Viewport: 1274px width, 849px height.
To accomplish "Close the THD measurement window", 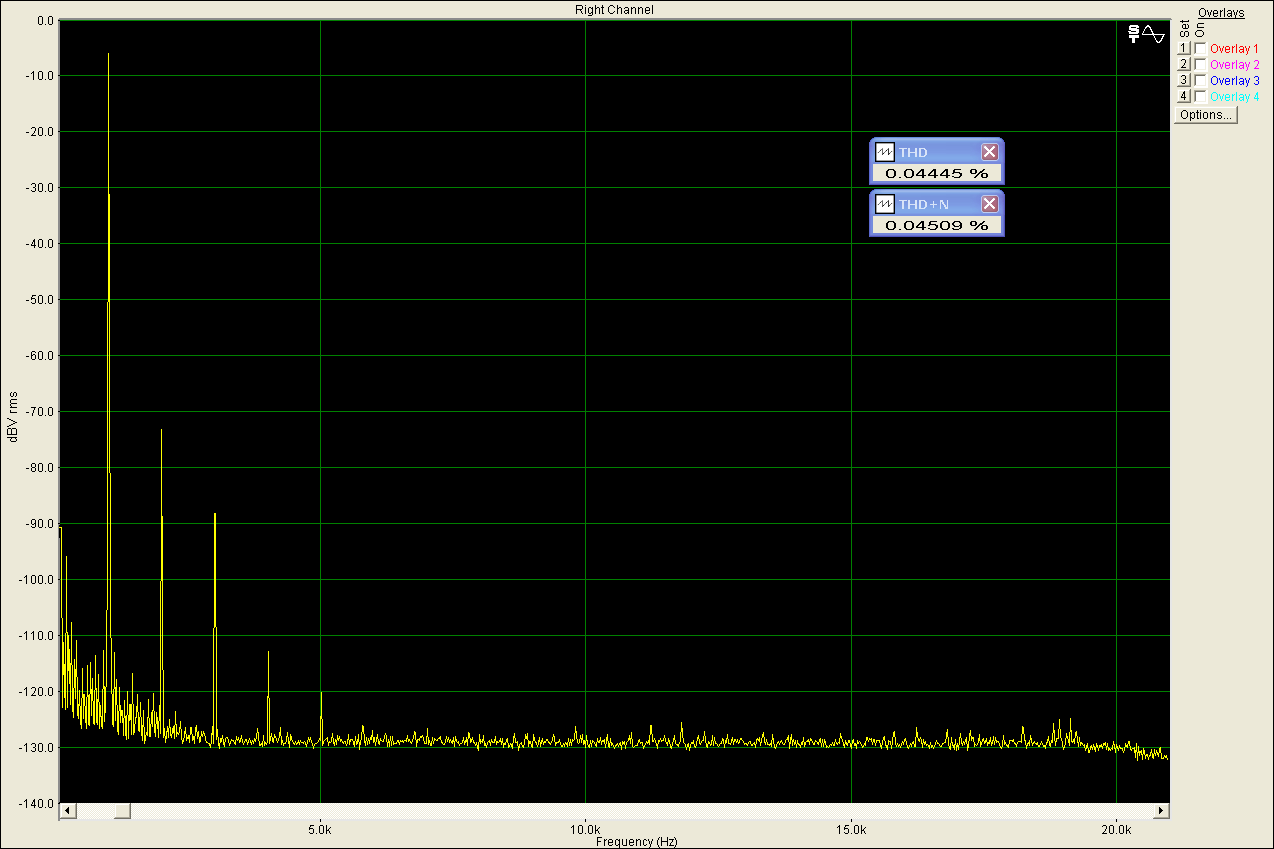I will pos(989,152).
